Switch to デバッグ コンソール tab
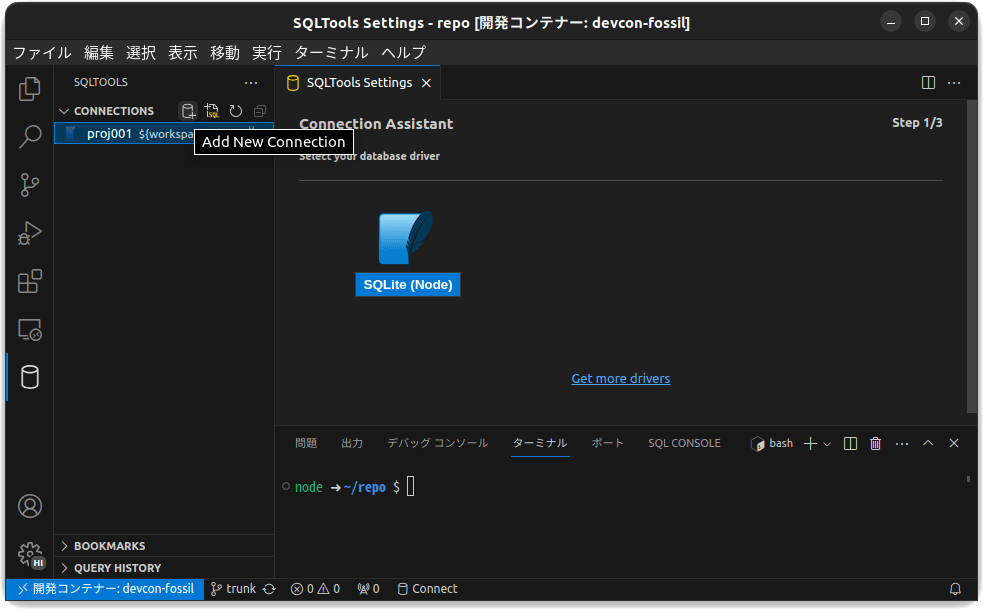Viewport: 983px width, 609px height. pyautogui.click(x=438, y=443)
